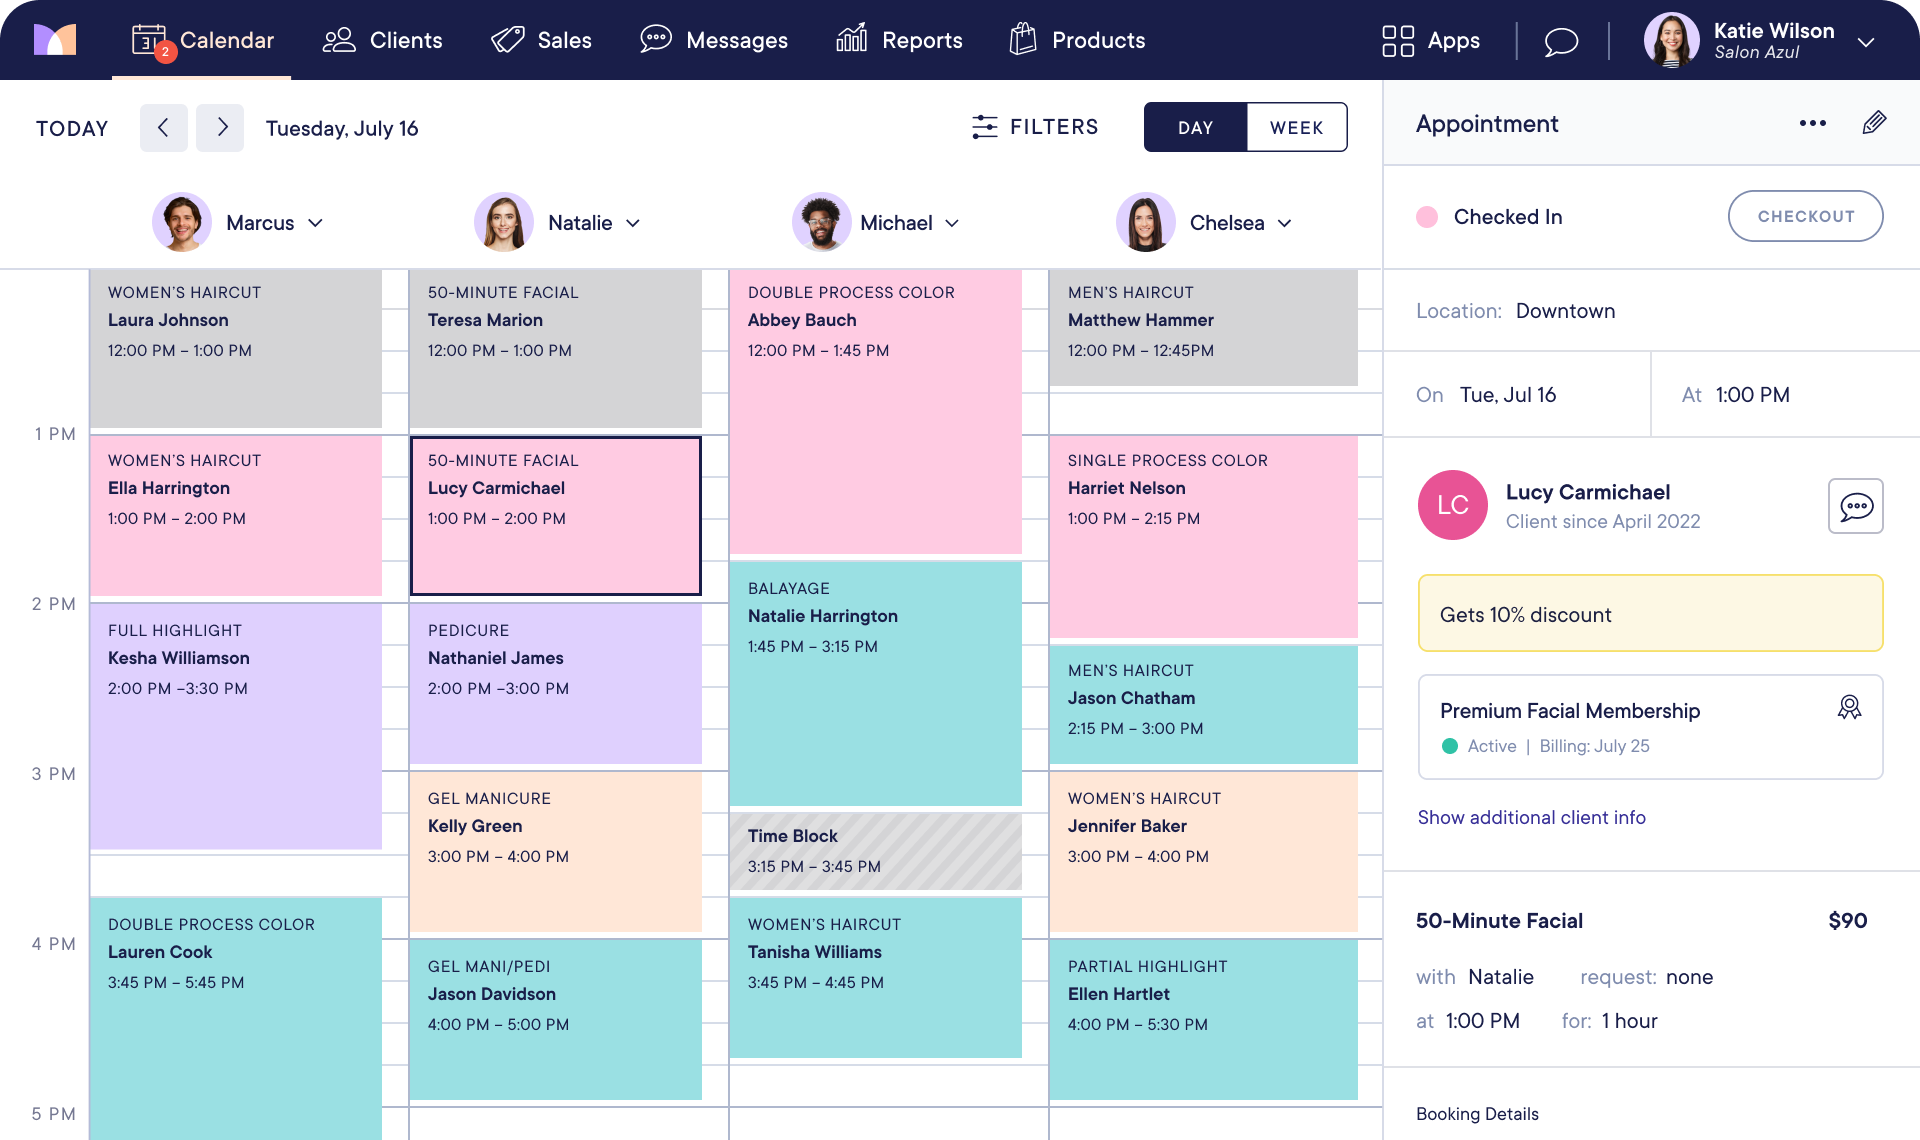Click the Checkout button
This screenshot has height=1140, width=1920.
[1805, 216]
